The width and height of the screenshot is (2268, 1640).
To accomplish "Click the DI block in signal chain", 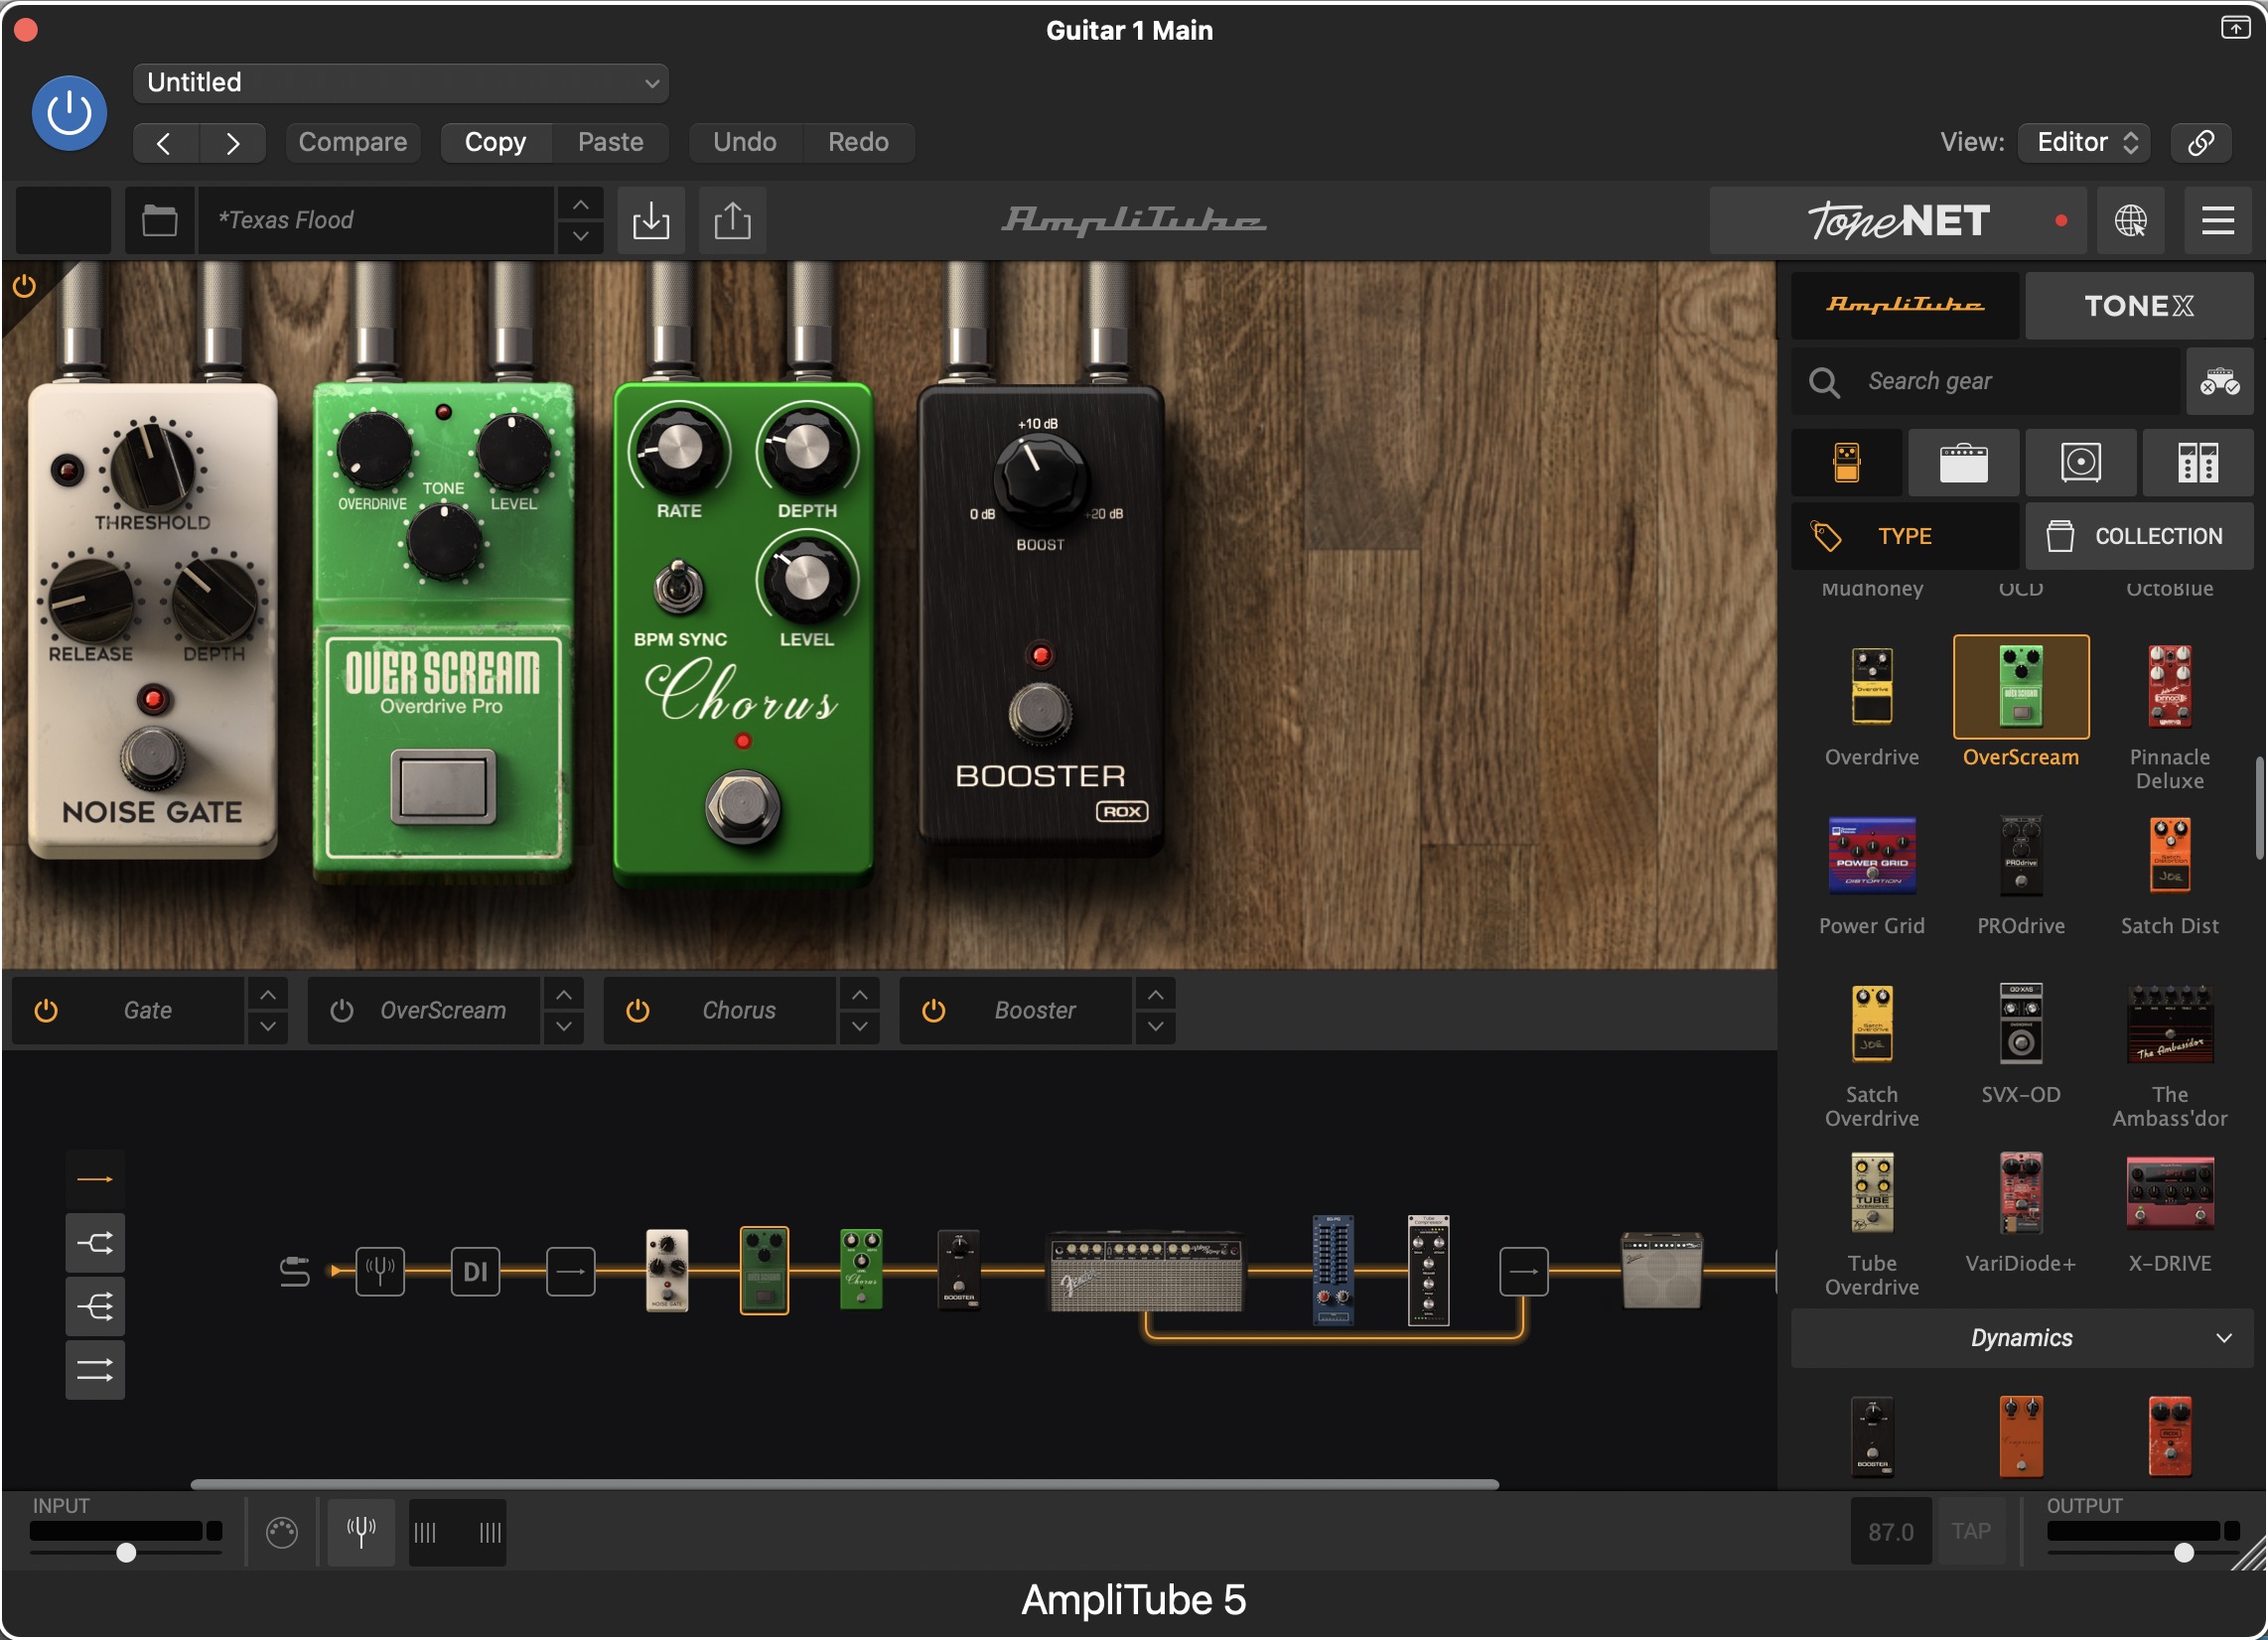I will click(475, 1272).
